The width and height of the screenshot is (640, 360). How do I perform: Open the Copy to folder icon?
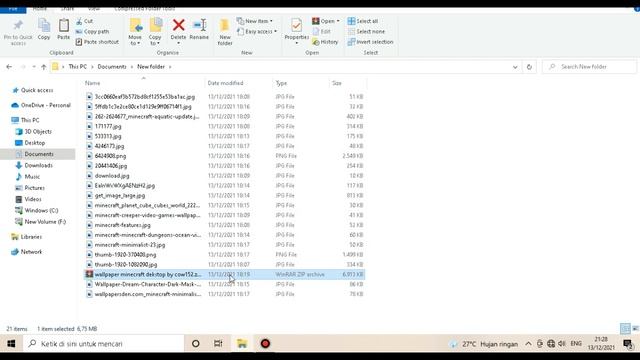click(156, 25)
